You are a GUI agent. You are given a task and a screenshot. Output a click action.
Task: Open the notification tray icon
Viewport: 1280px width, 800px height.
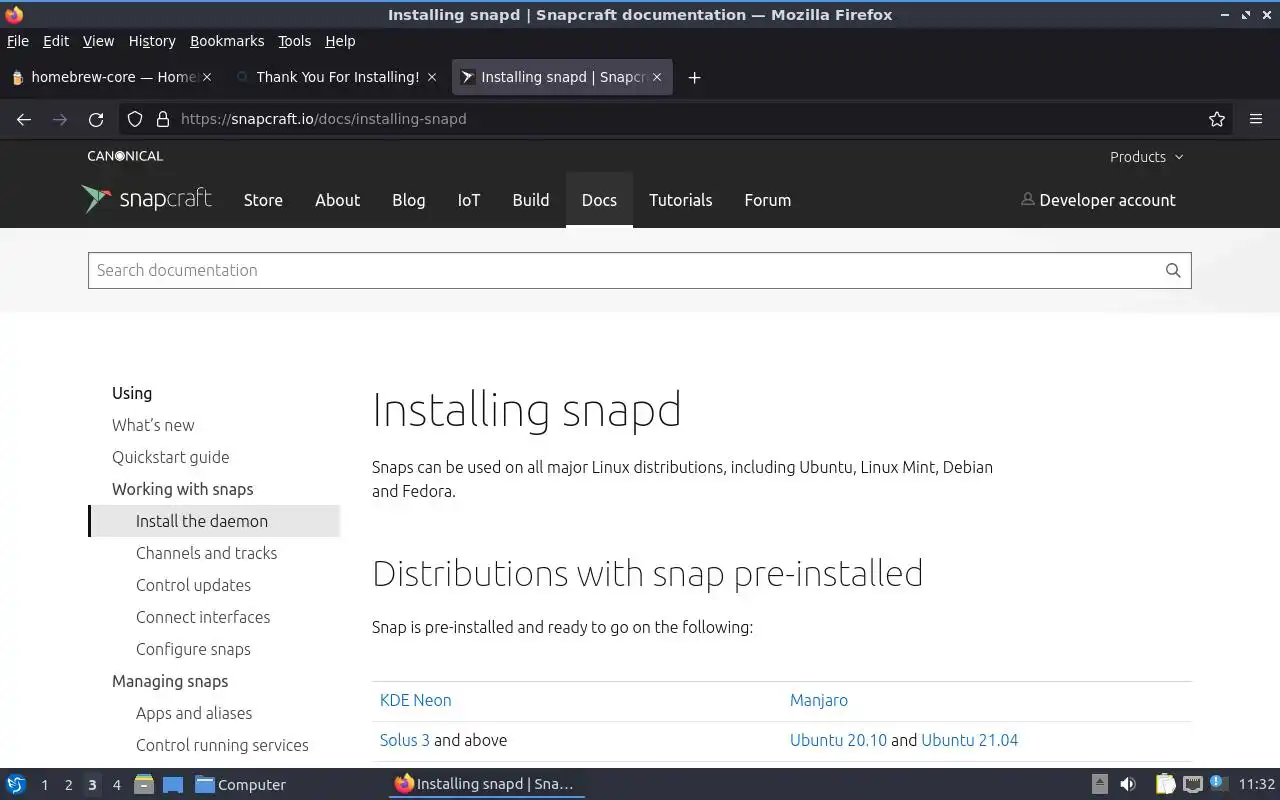(1217, 783)
